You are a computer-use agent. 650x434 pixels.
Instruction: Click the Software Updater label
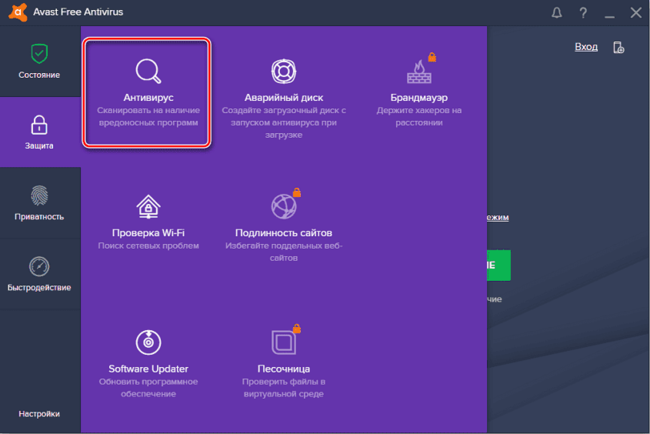tap(148, 369)
